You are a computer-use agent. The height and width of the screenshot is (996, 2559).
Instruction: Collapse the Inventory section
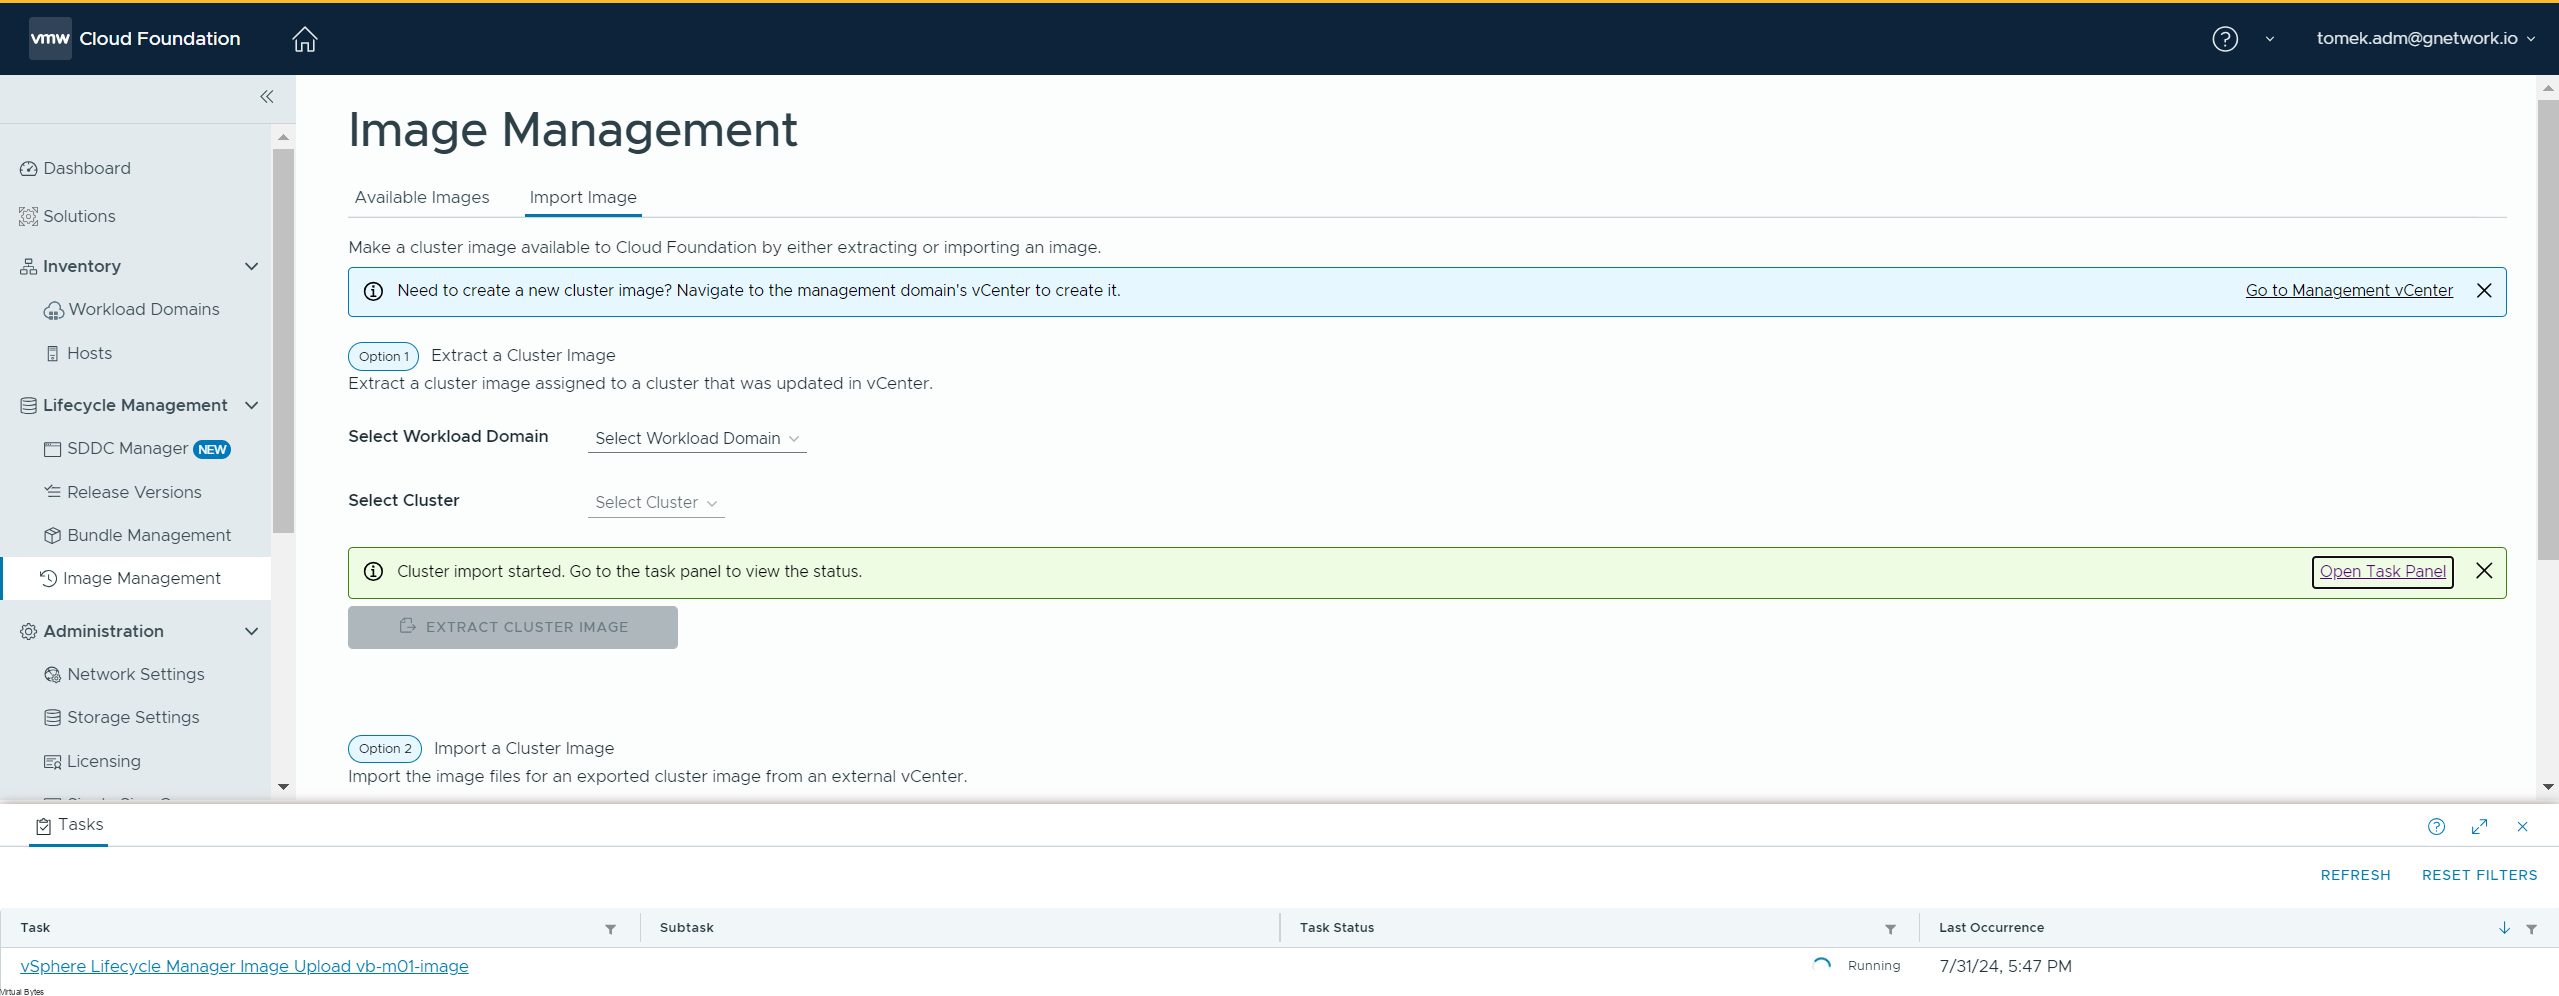252,266
